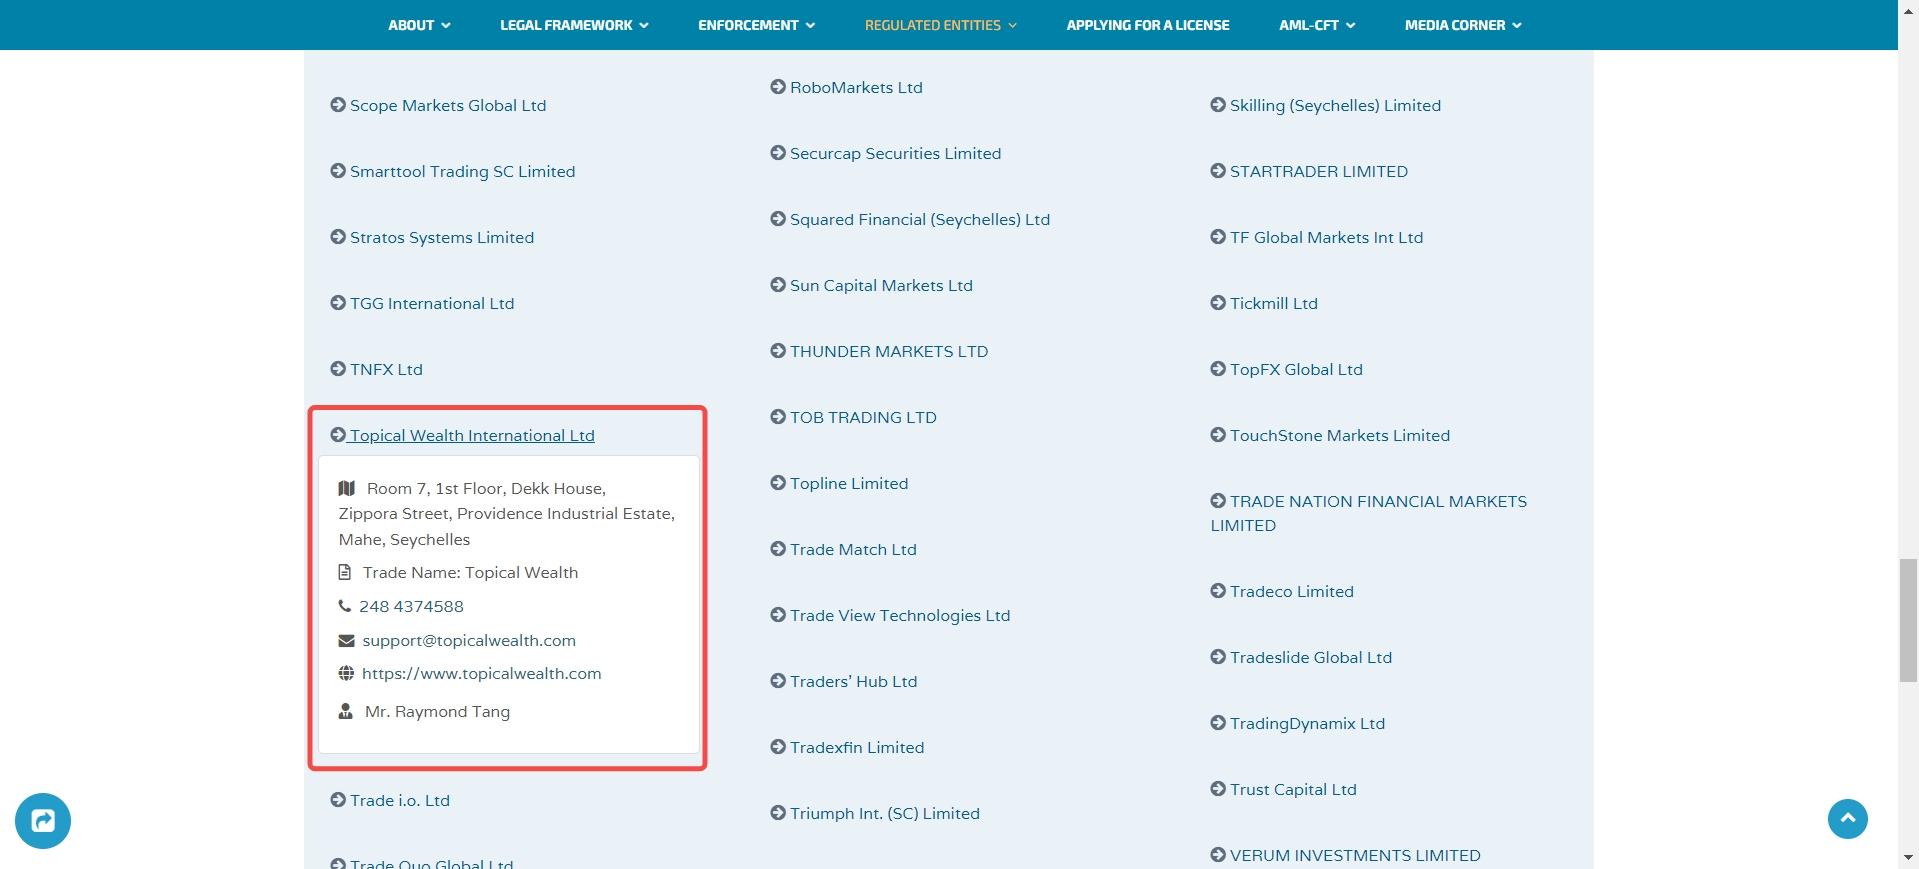Open the AML-CFT dropdown menu
Image resolution: width=1919 pixels, height=869 pixels.
click(x=1317, y=25)
